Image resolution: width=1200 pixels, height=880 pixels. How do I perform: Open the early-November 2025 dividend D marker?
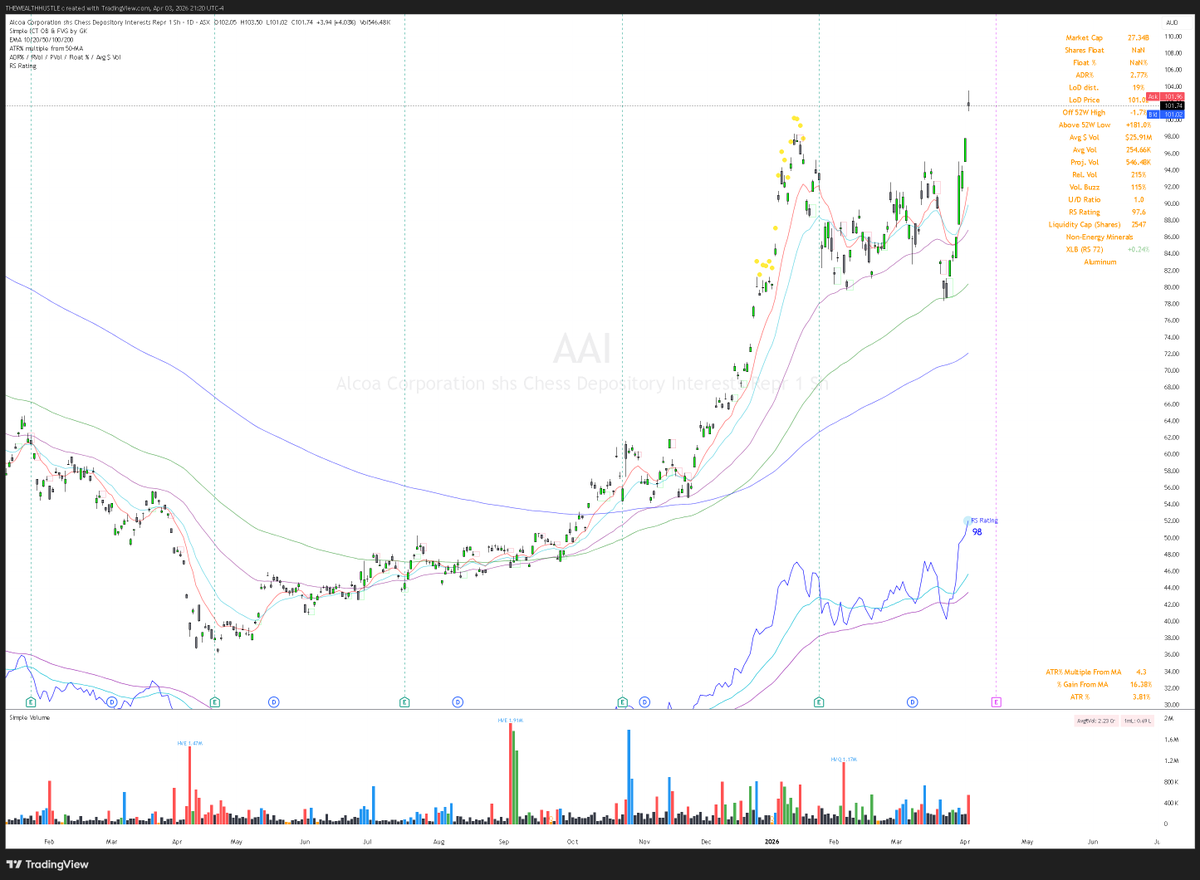pyautogui.click(x=644, y=703)
